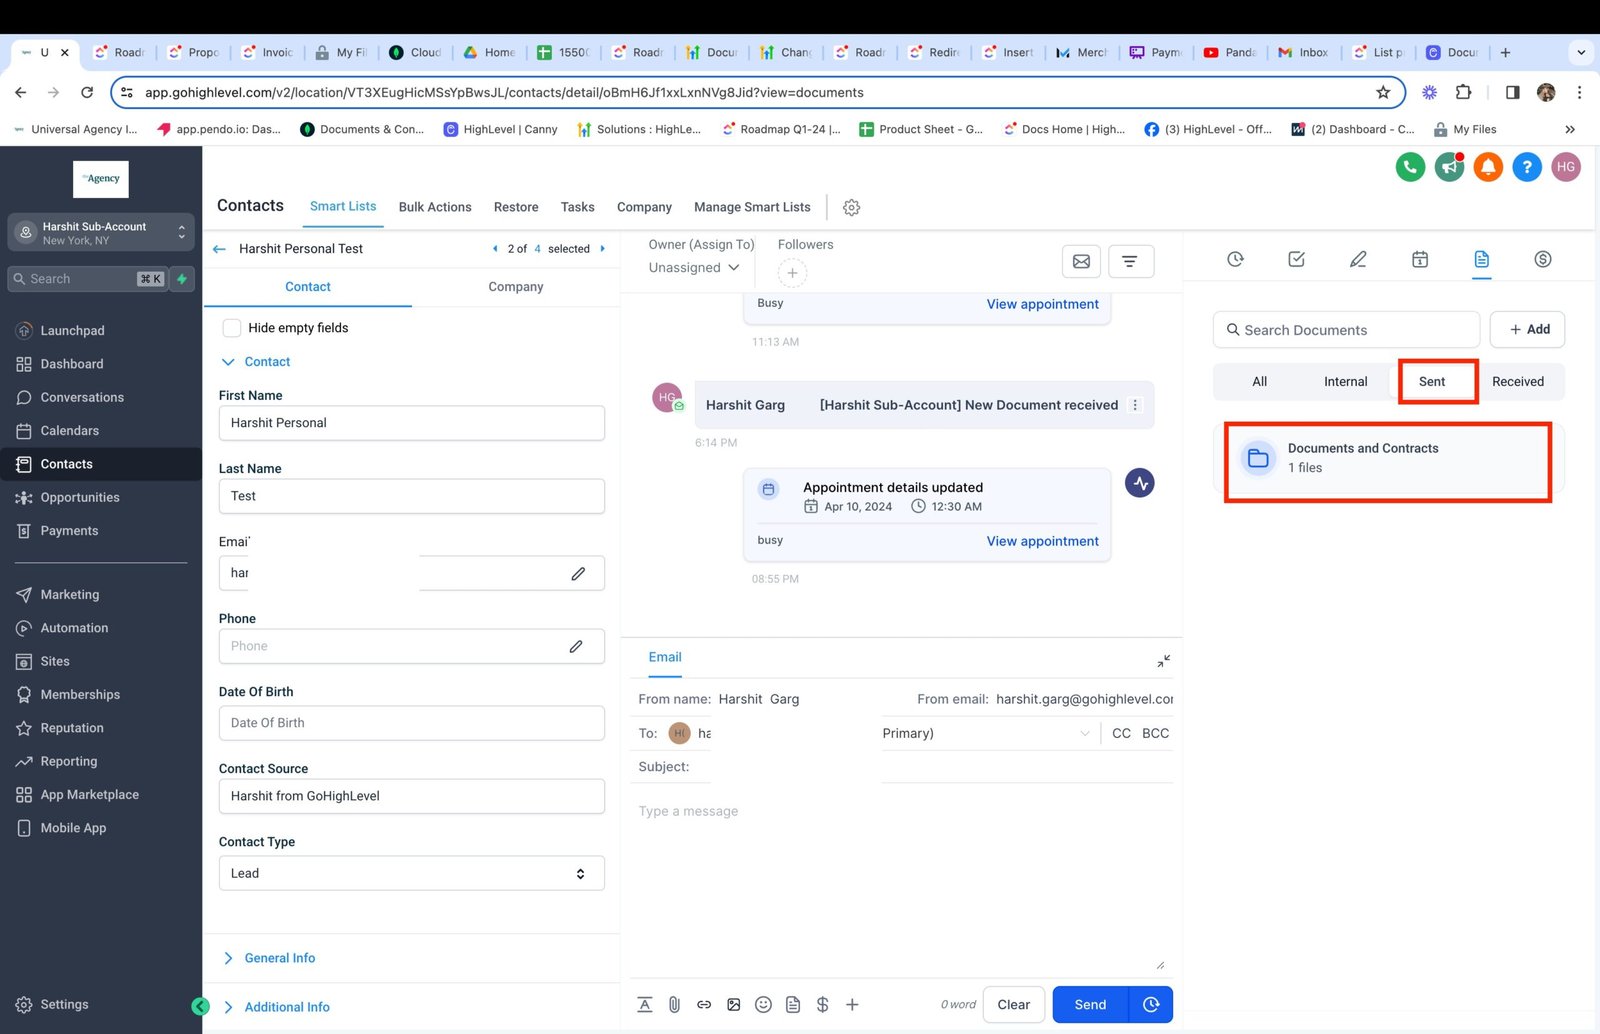This screenshot has width=1600, height=1034.
Task: Insert emoji using the smiley icon
Action: coord(763,1005)
